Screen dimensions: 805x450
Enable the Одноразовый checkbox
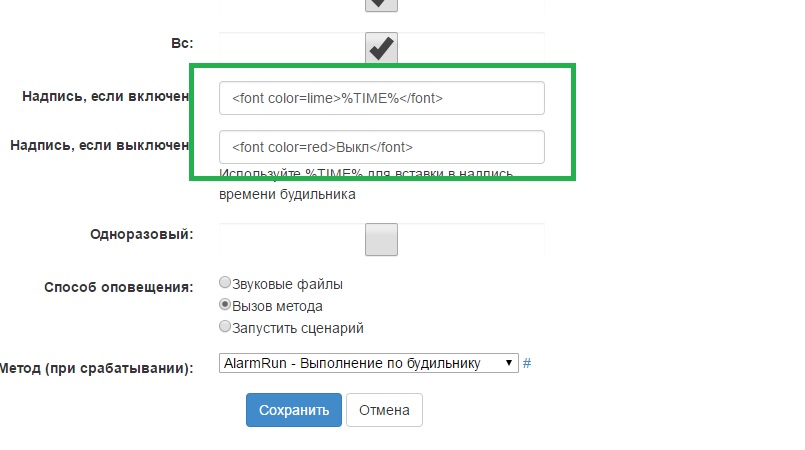click(381, 239)
